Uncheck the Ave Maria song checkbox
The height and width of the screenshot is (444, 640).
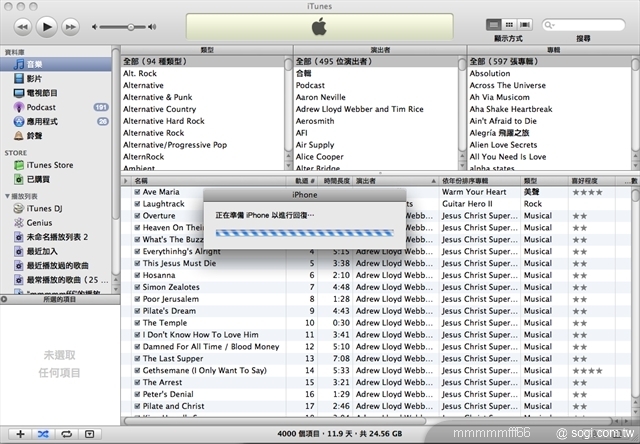137,192
